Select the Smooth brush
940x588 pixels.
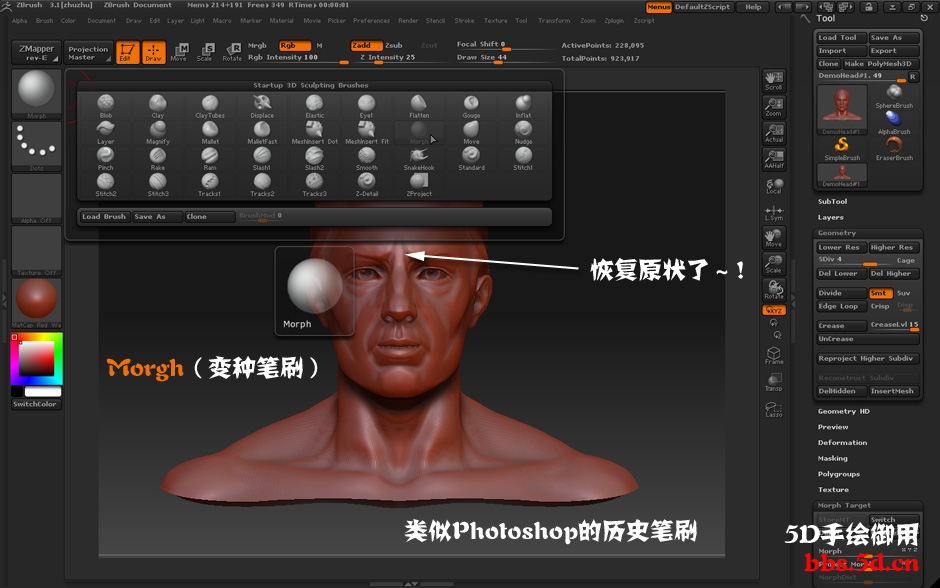tap(366, 159)
